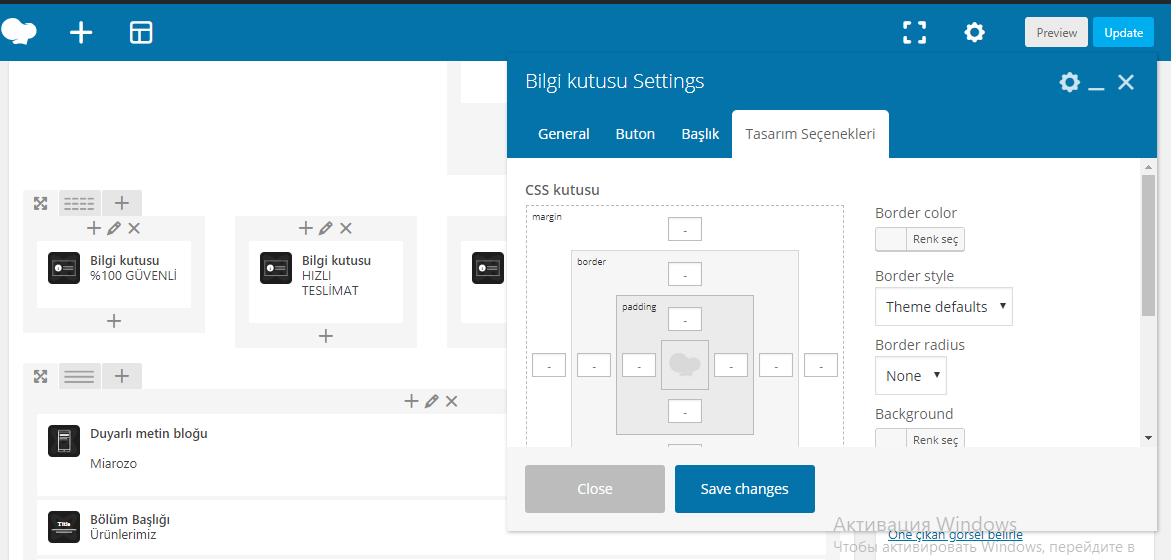Open the General tab
1171x560 pixels.
pos(564,134)
